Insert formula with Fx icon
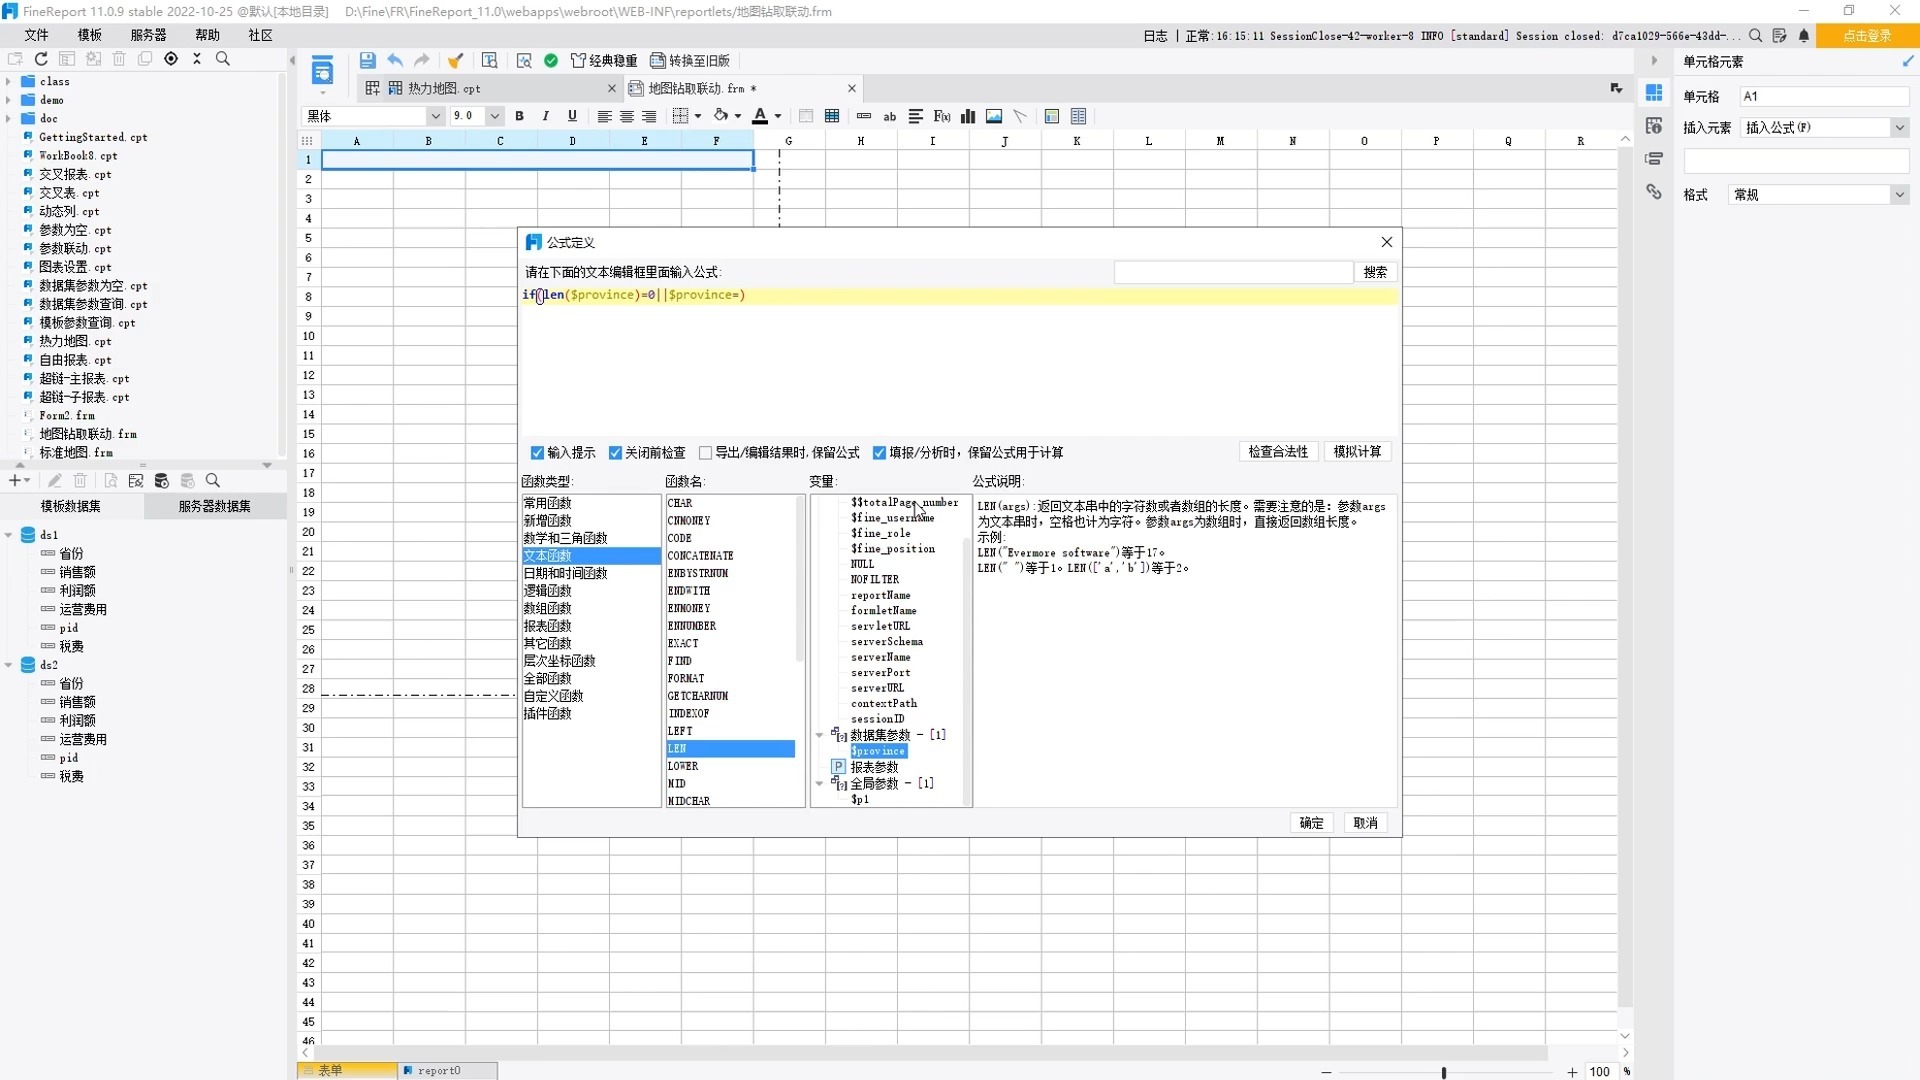Screen dimensions: 1920x1080 [x=942, y=116]
